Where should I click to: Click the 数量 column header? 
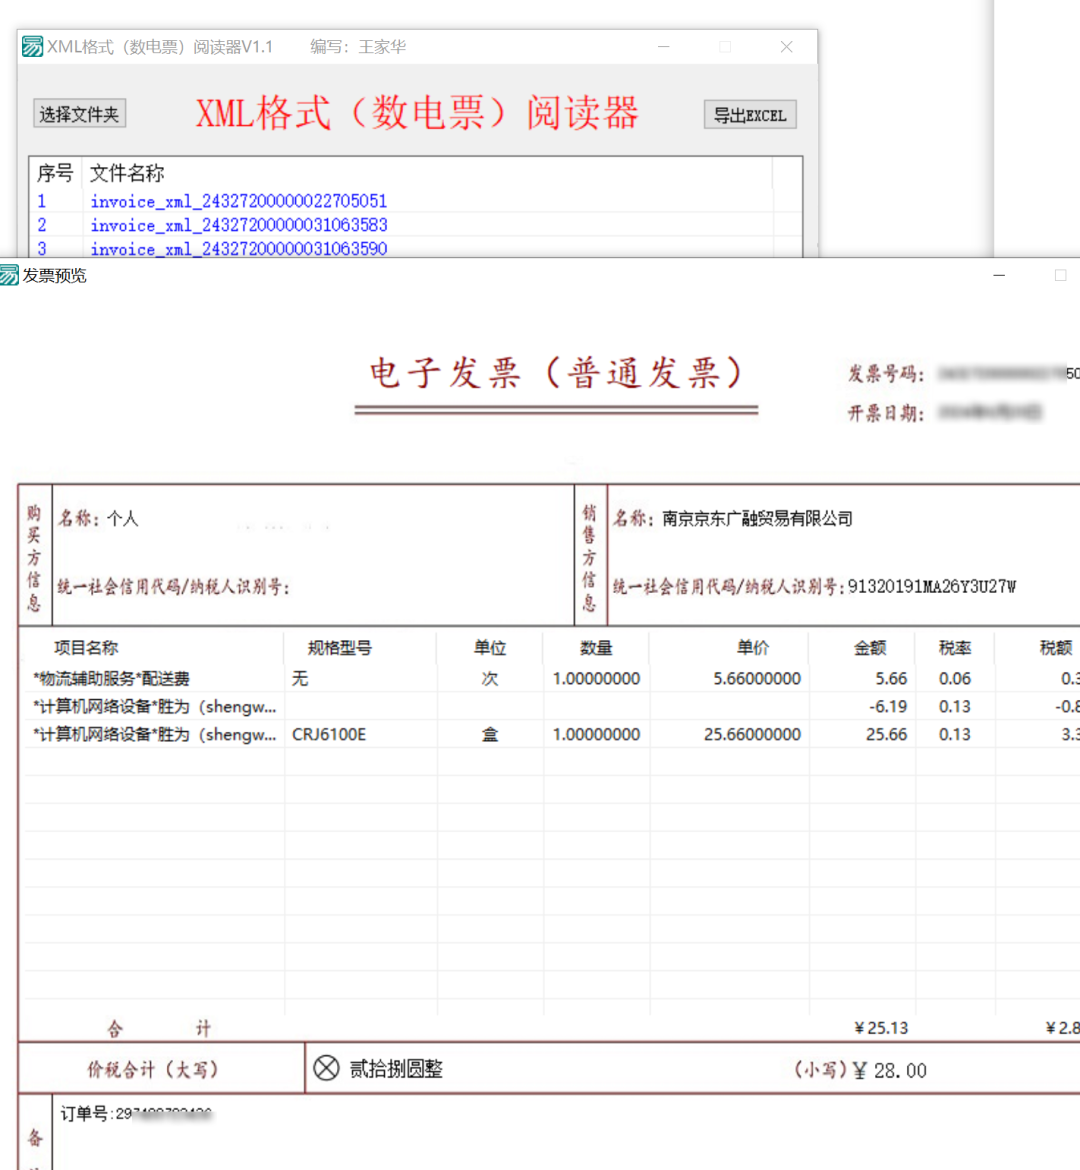tap(596, 648)
